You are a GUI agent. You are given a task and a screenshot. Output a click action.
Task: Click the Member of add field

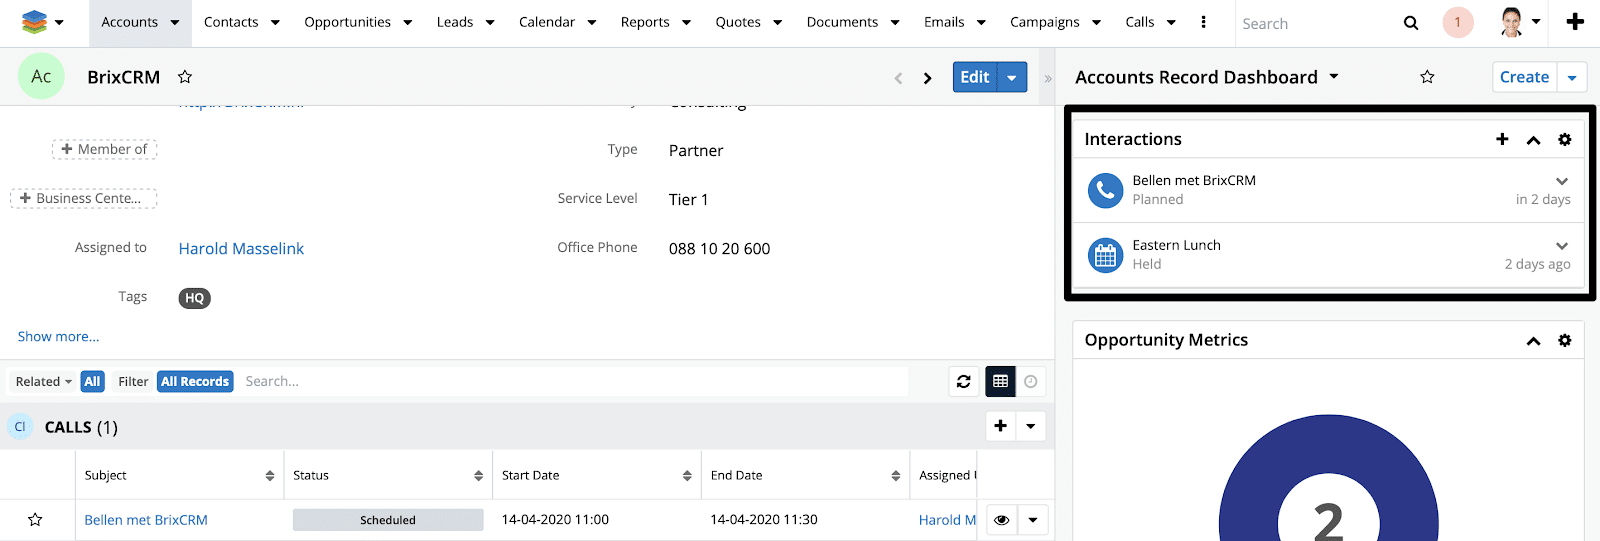tap(104, 149)
